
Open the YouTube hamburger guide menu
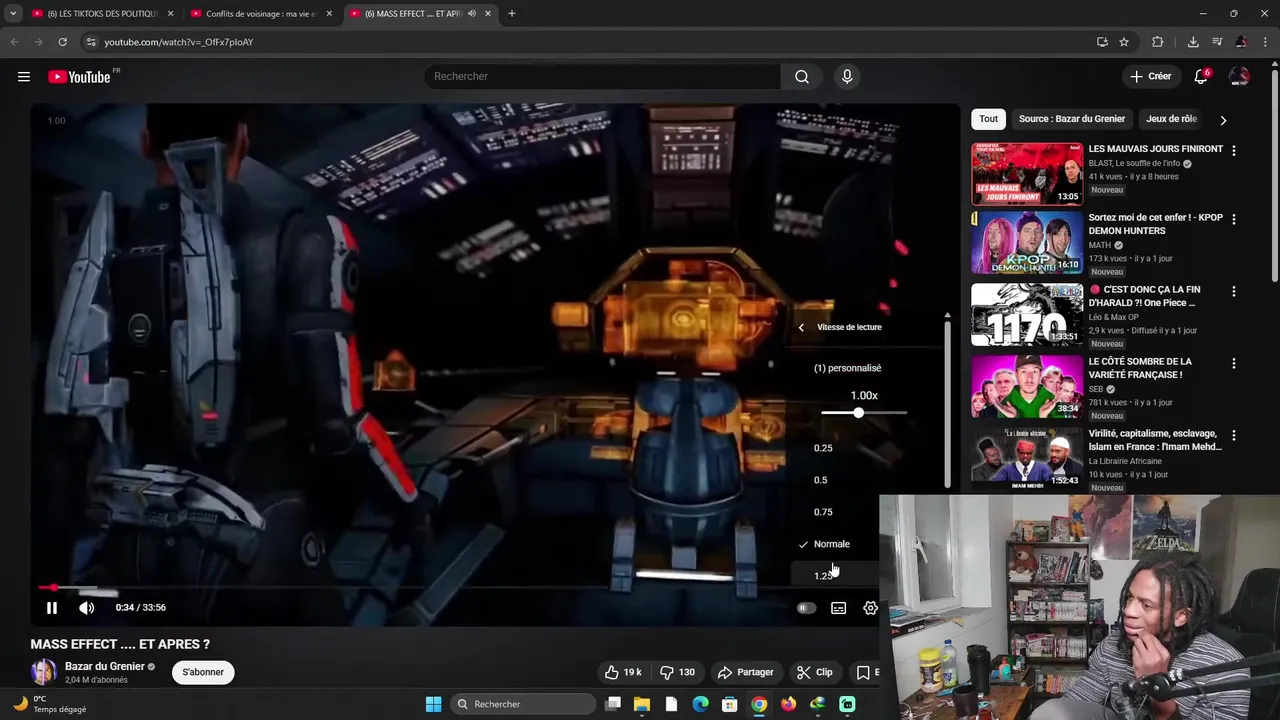24,77
